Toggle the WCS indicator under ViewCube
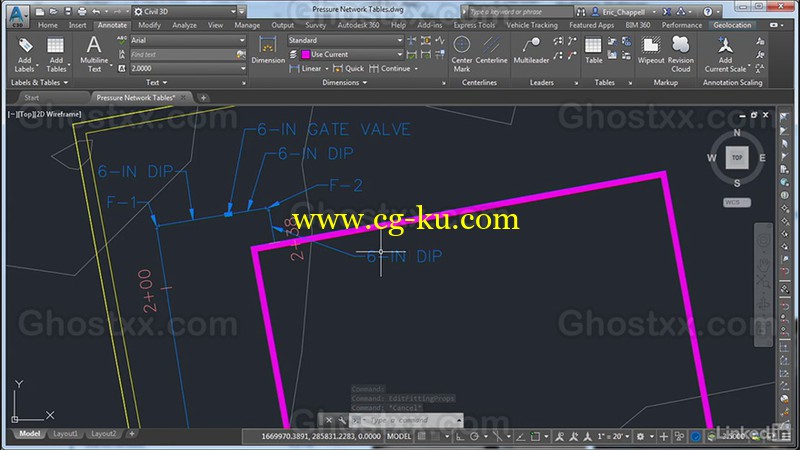Screen dimensions: 800x450 point(737,203)
